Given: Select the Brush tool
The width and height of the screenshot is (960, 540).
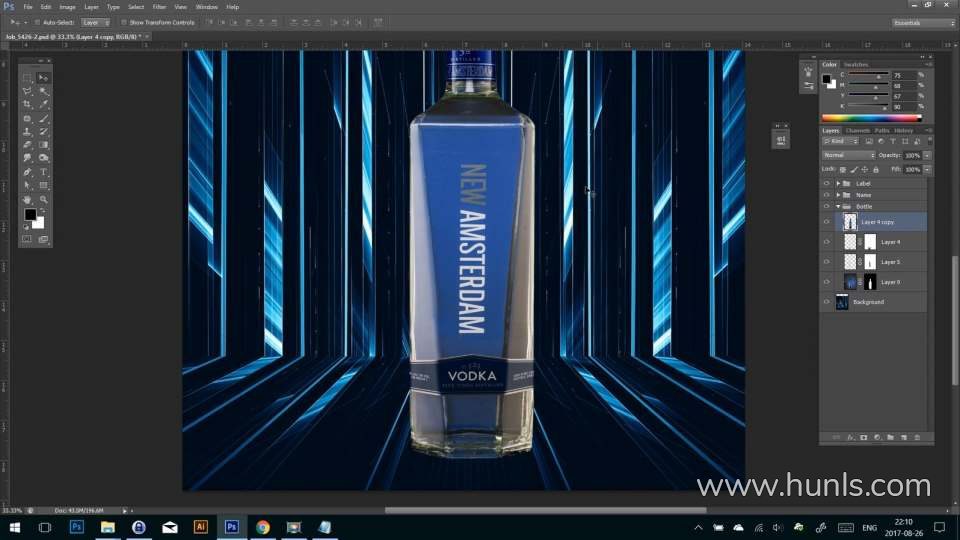Looking at the screenshot, I should click(43, 118).
